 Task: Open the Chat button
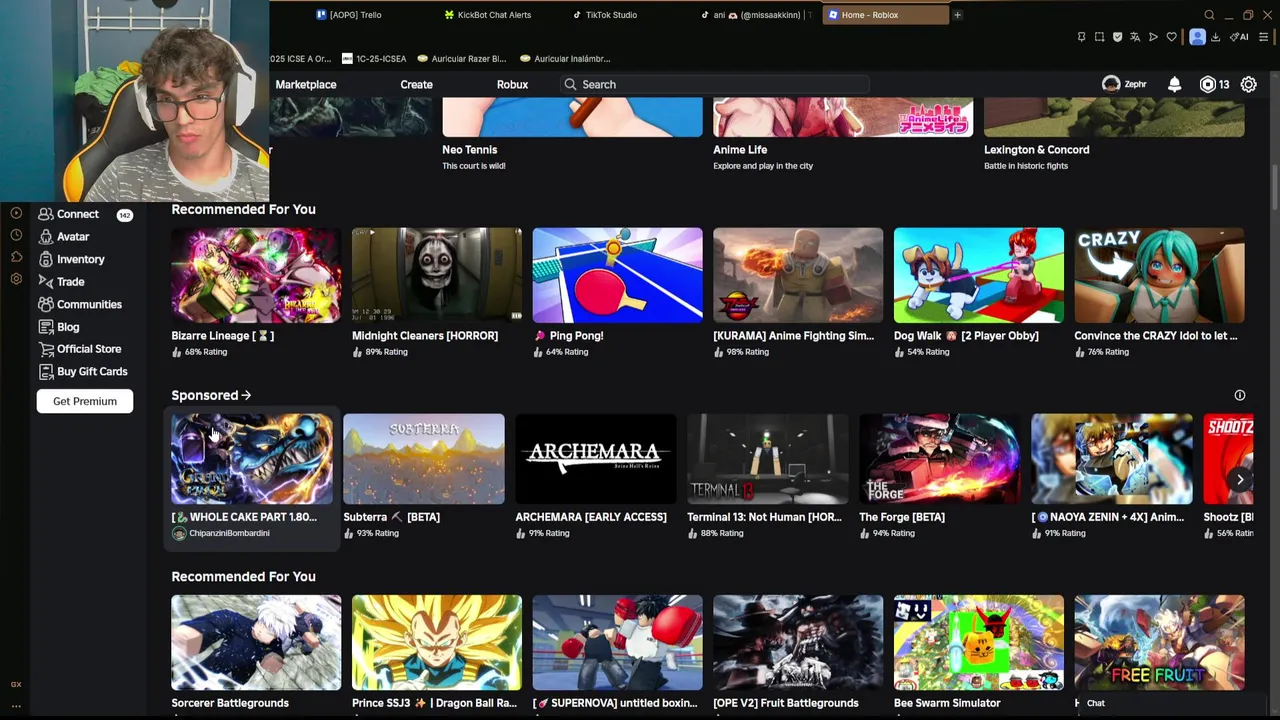pyautogui.click(x=1096, y=703)
